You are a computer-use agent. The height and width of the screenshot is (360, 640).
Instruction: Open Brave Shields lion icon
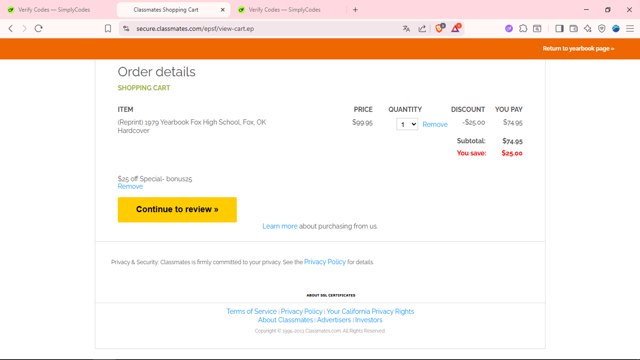coord(440,28)
